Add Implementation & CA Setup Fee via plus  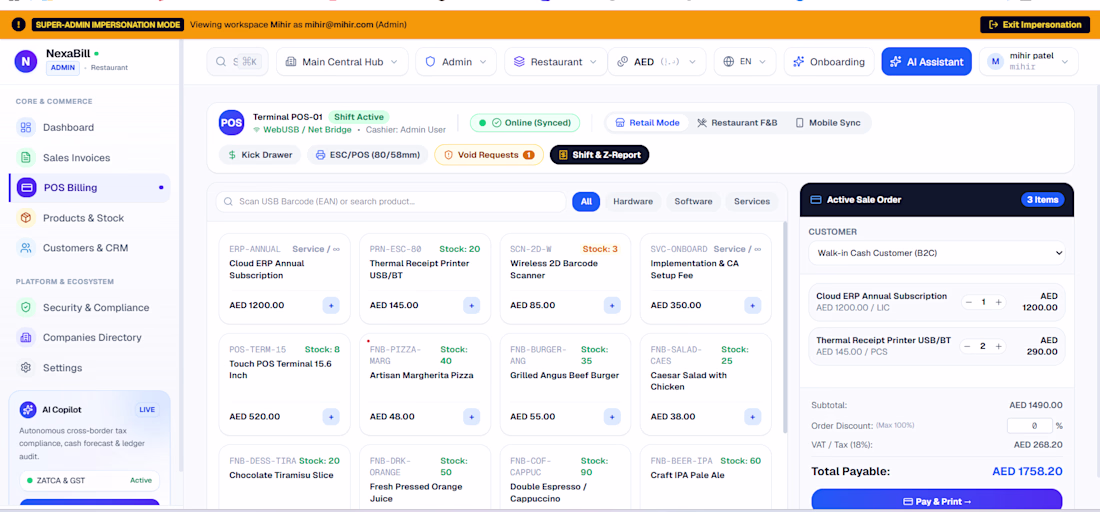point(753,306)
